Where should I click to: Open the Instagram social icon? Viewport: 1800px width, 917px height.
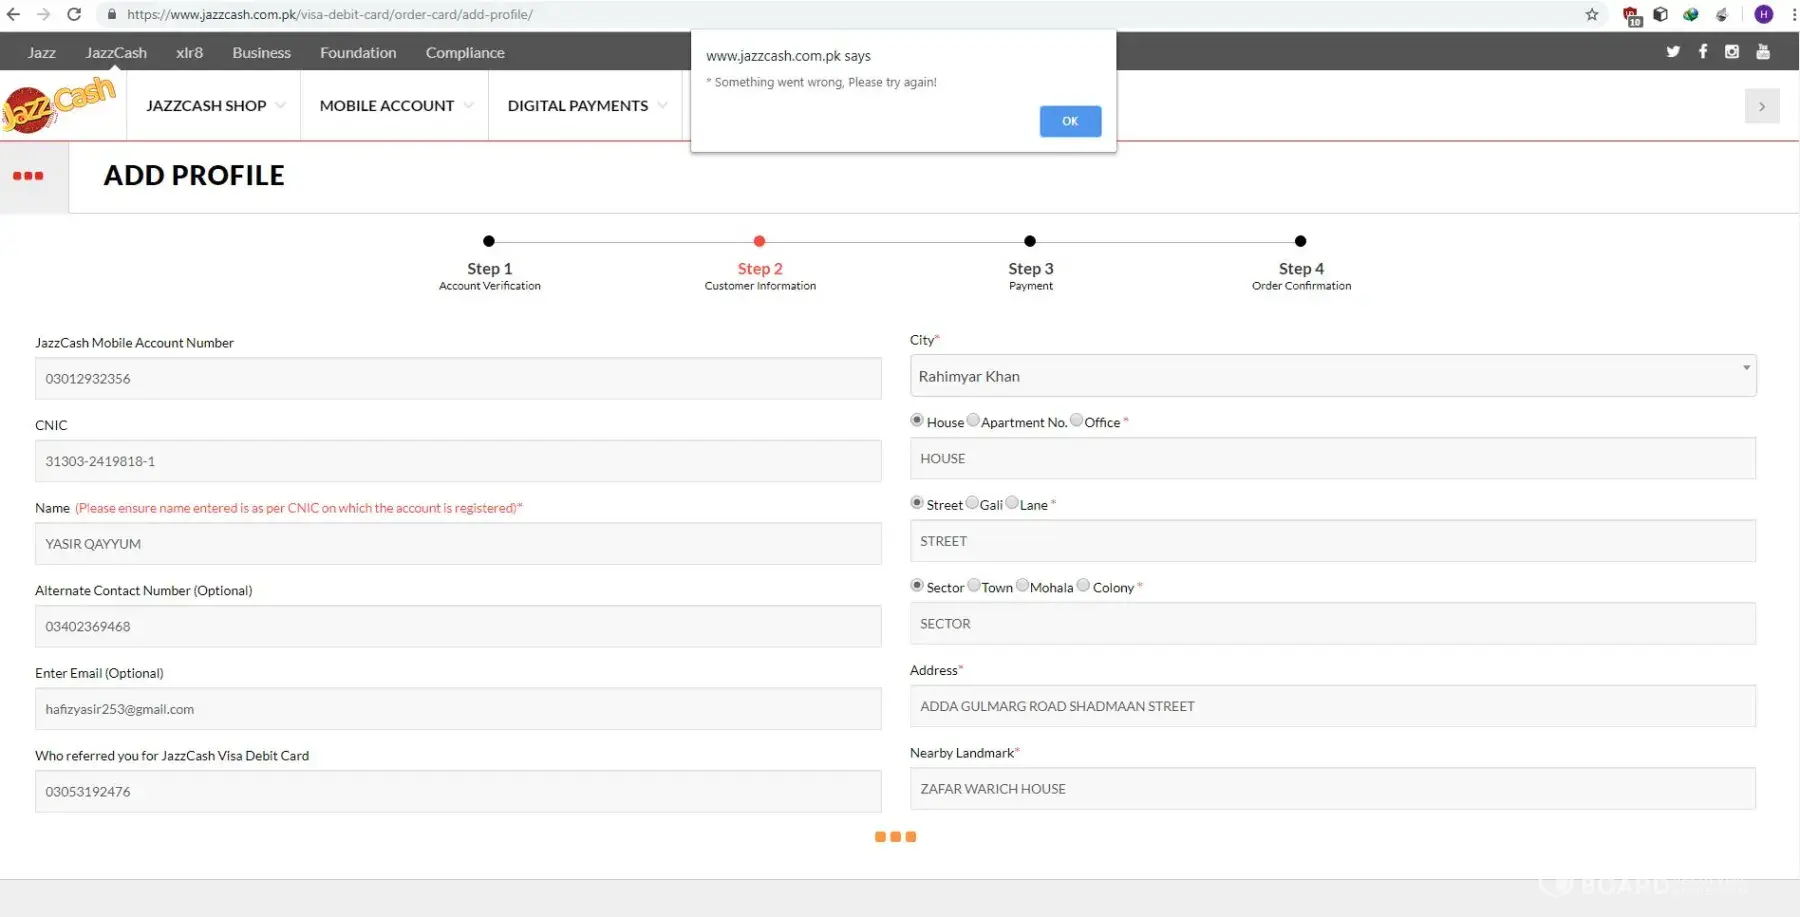[x=1732, y=52]
